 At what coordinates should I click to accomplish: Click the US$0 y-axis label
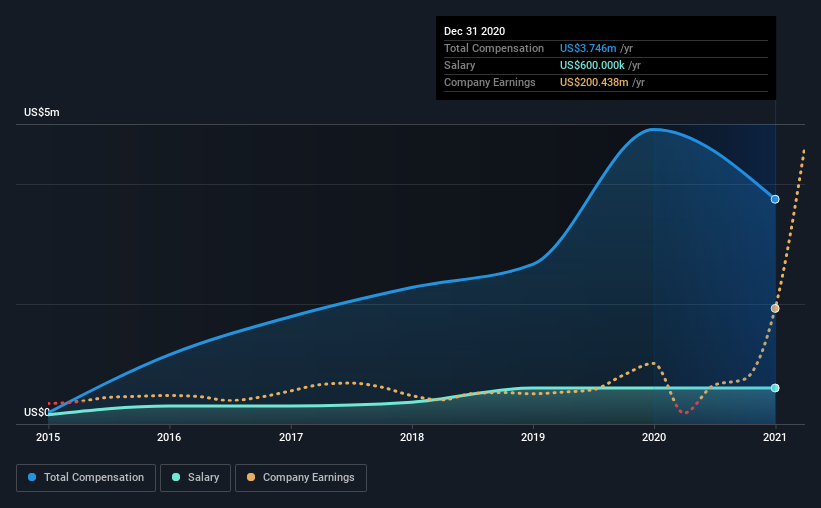[x=37, y=413]
